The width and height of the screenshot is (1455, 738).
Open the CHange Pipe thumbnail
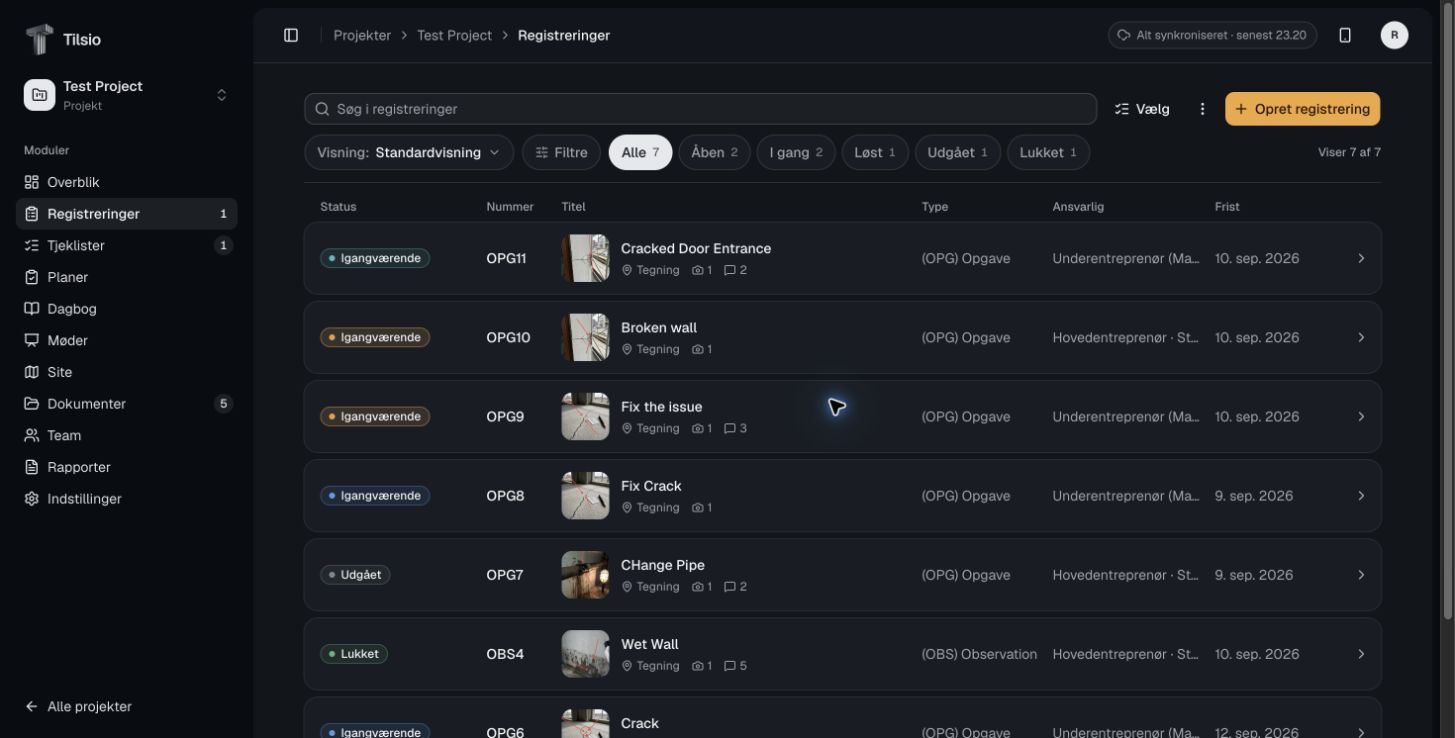pyautogui.click(x=585, y=575)
